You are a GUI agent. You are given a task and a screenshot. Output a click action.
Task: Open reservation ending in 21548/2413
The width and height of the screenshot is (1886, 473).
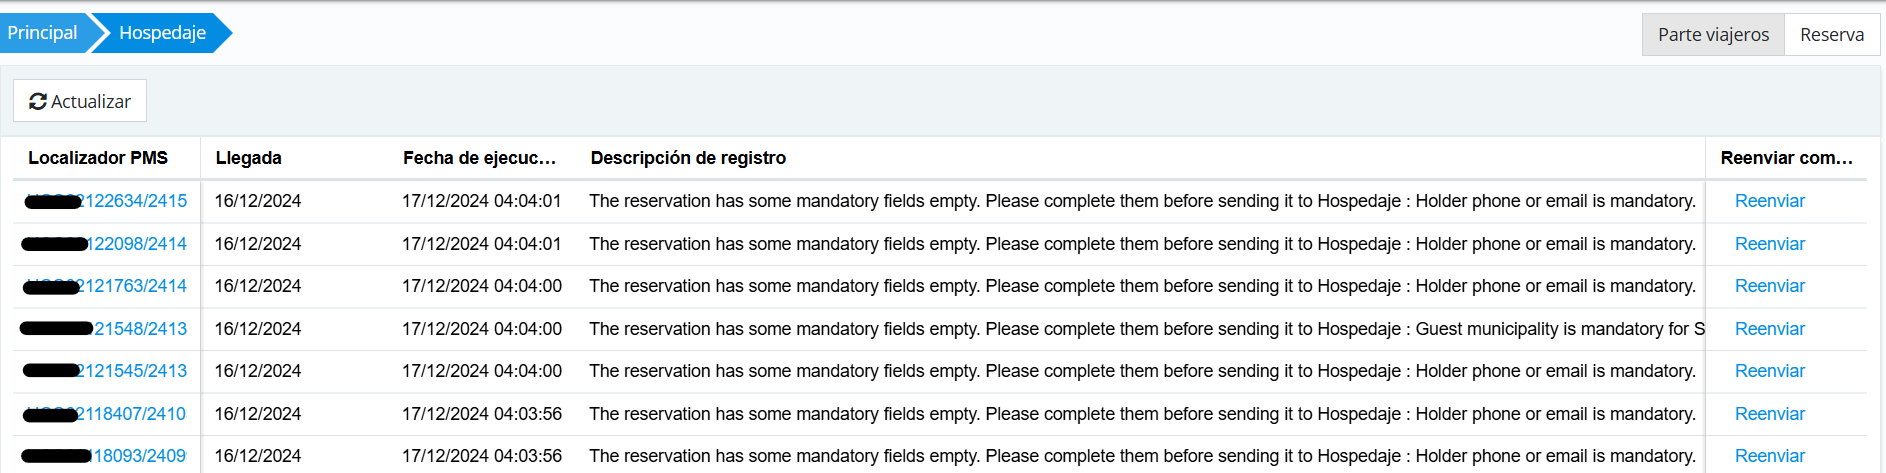[x=140, y=329]
